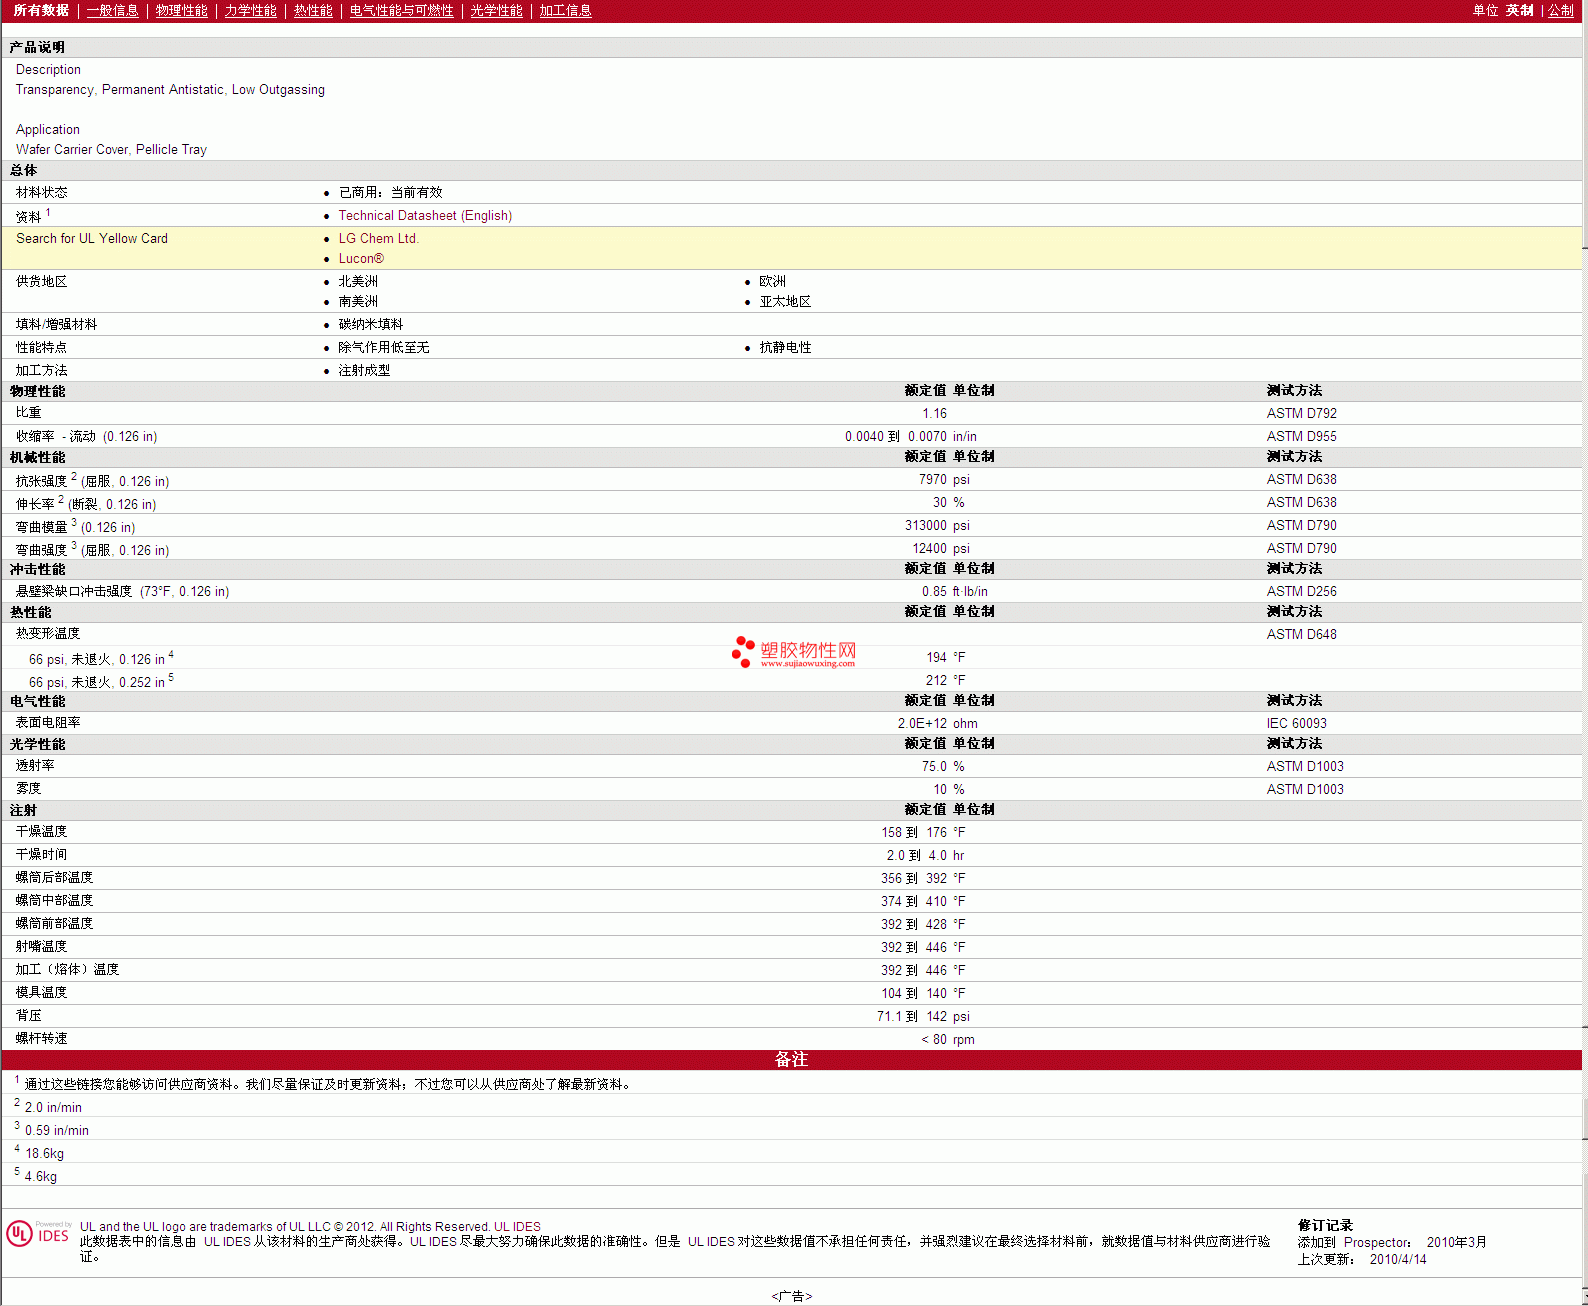Screen dimensions: 1588x1306
Task: Open the Lucon® yellow card link
Action: (361, 258)
